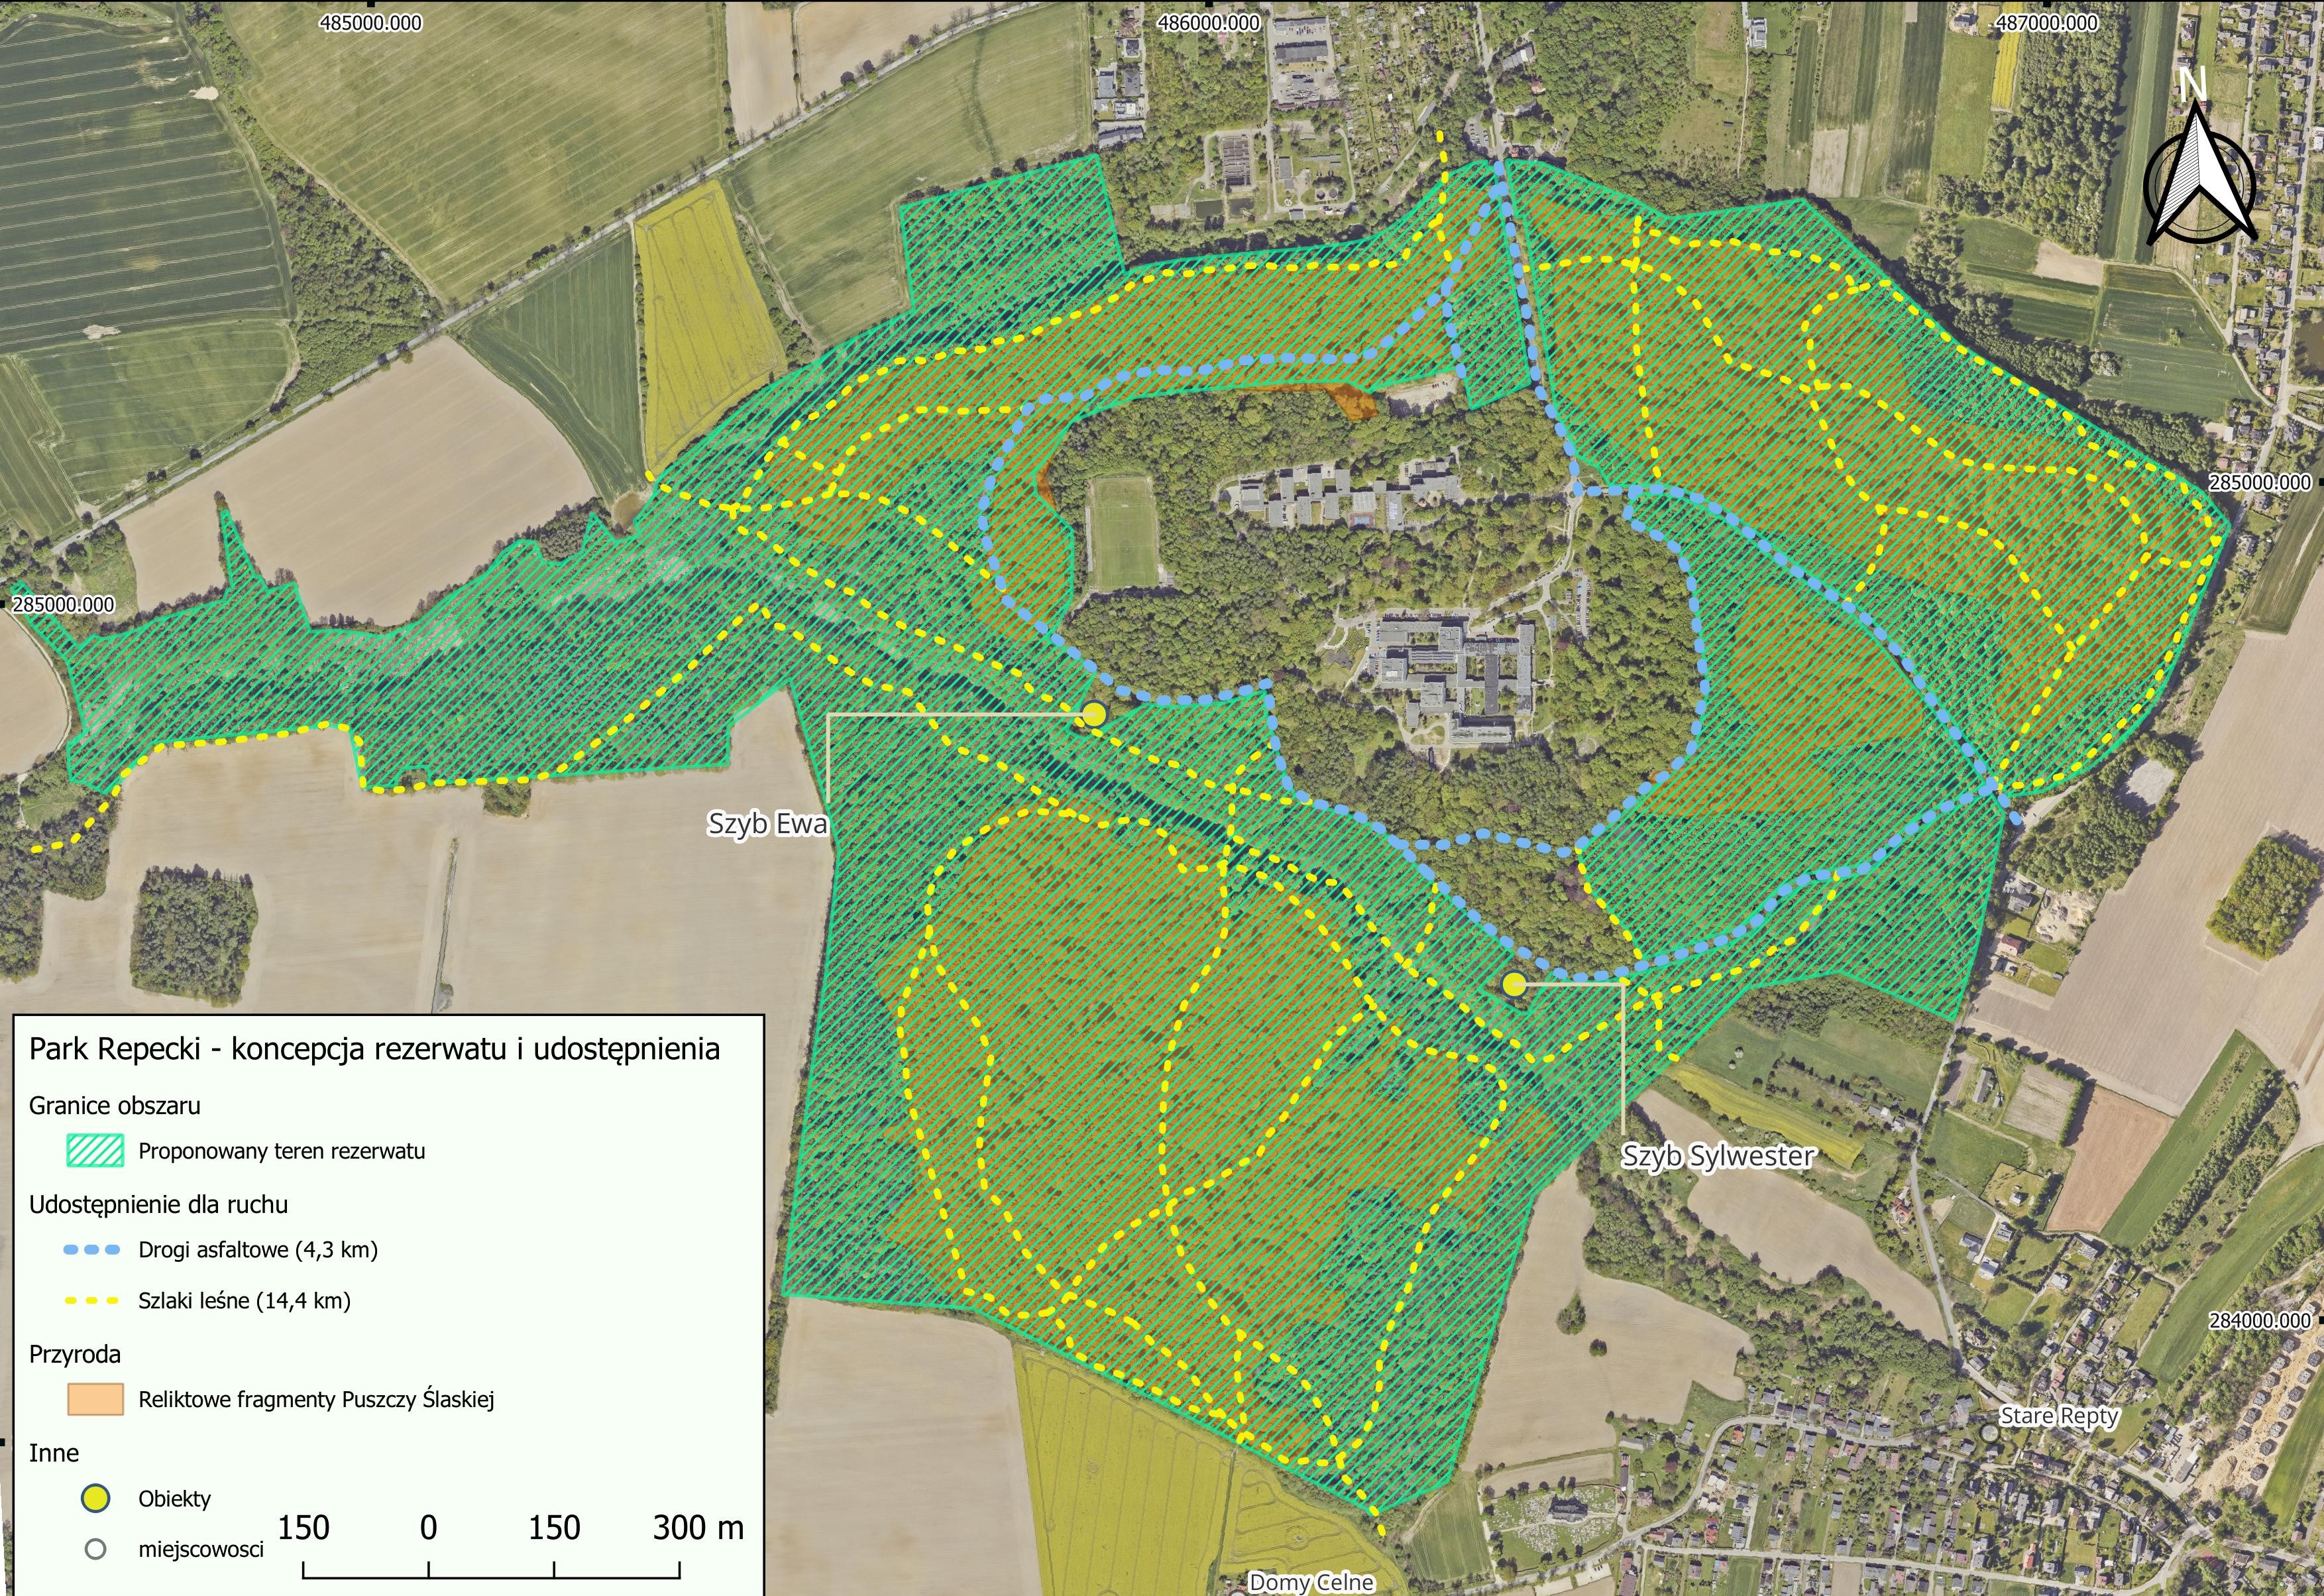Click the Przyroda legend heading

click(x=75, y=1354)
